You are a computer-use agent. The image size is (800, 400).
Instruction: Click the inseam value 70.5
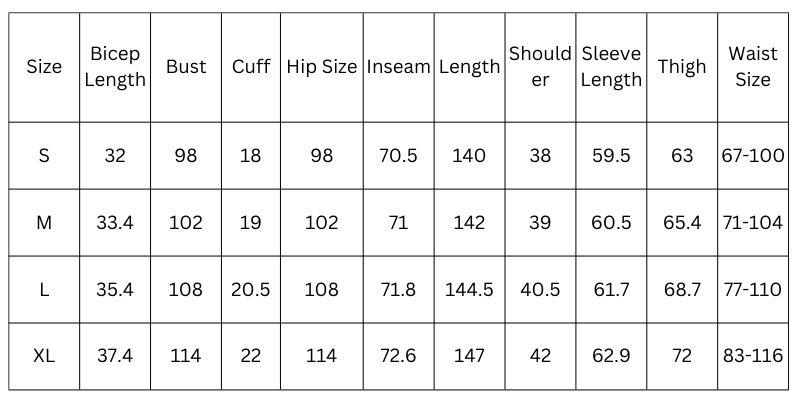pyautogui.click(x=398, y=156)
